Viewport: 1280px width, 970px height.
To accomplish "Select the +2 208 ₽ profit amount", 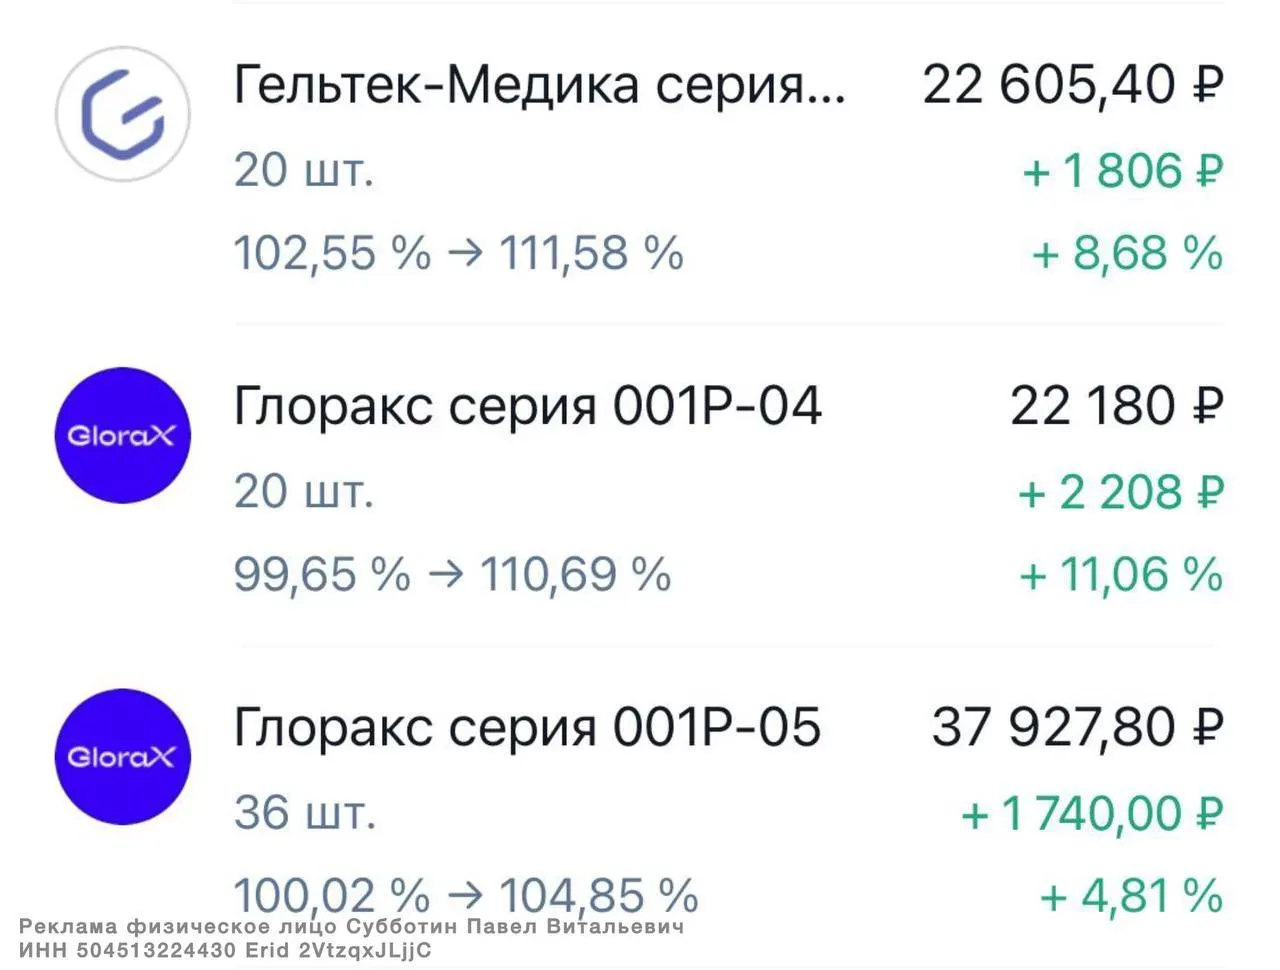I will (1120, 493).
